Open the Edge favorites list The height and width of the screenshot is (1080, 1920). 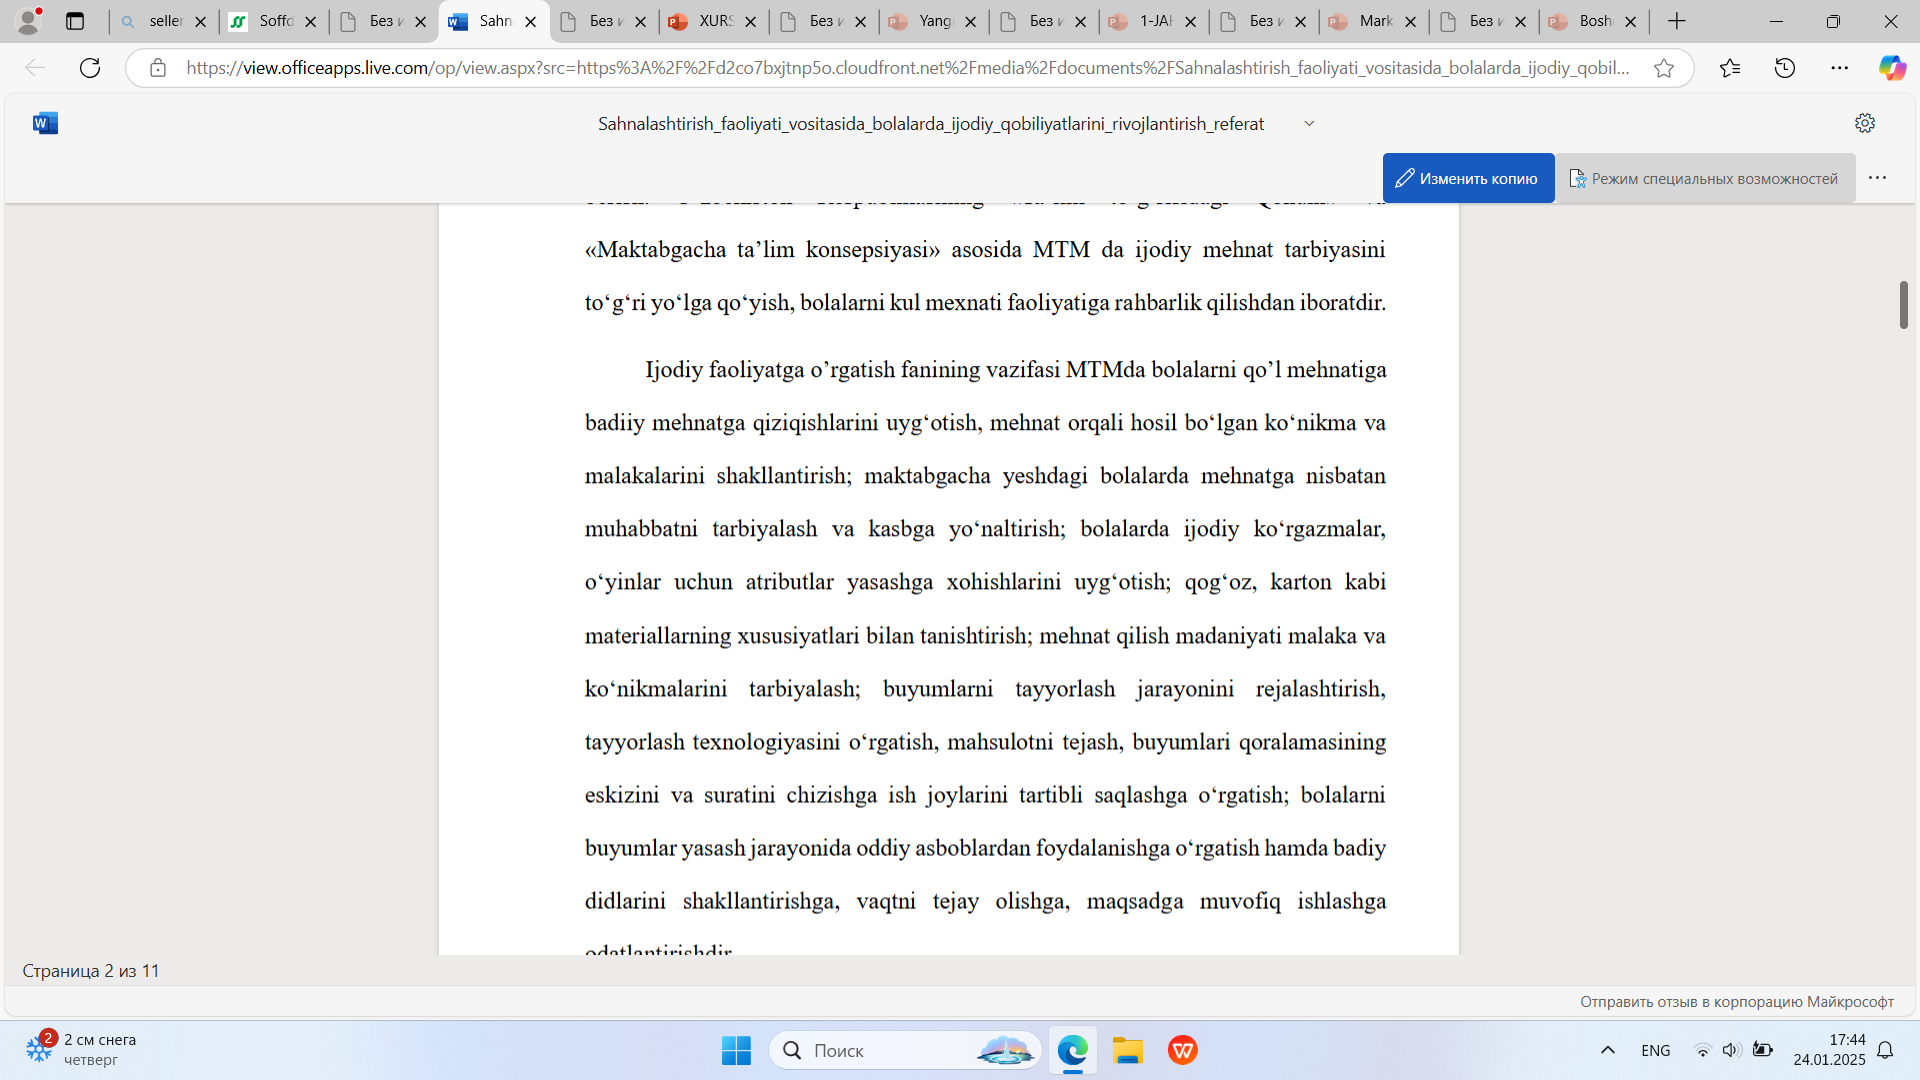click(x=1730, y=68)
